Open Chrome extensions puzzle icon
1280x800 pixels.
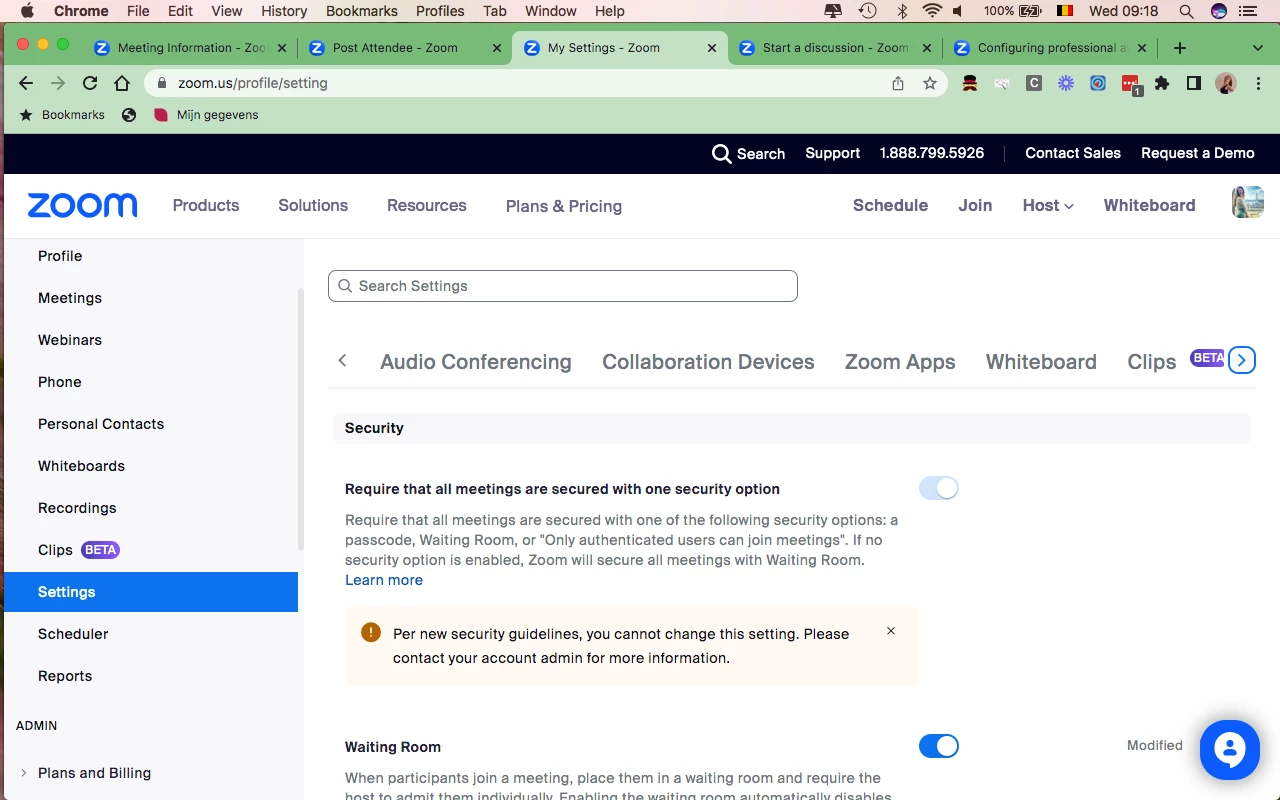coord(1162,83)
